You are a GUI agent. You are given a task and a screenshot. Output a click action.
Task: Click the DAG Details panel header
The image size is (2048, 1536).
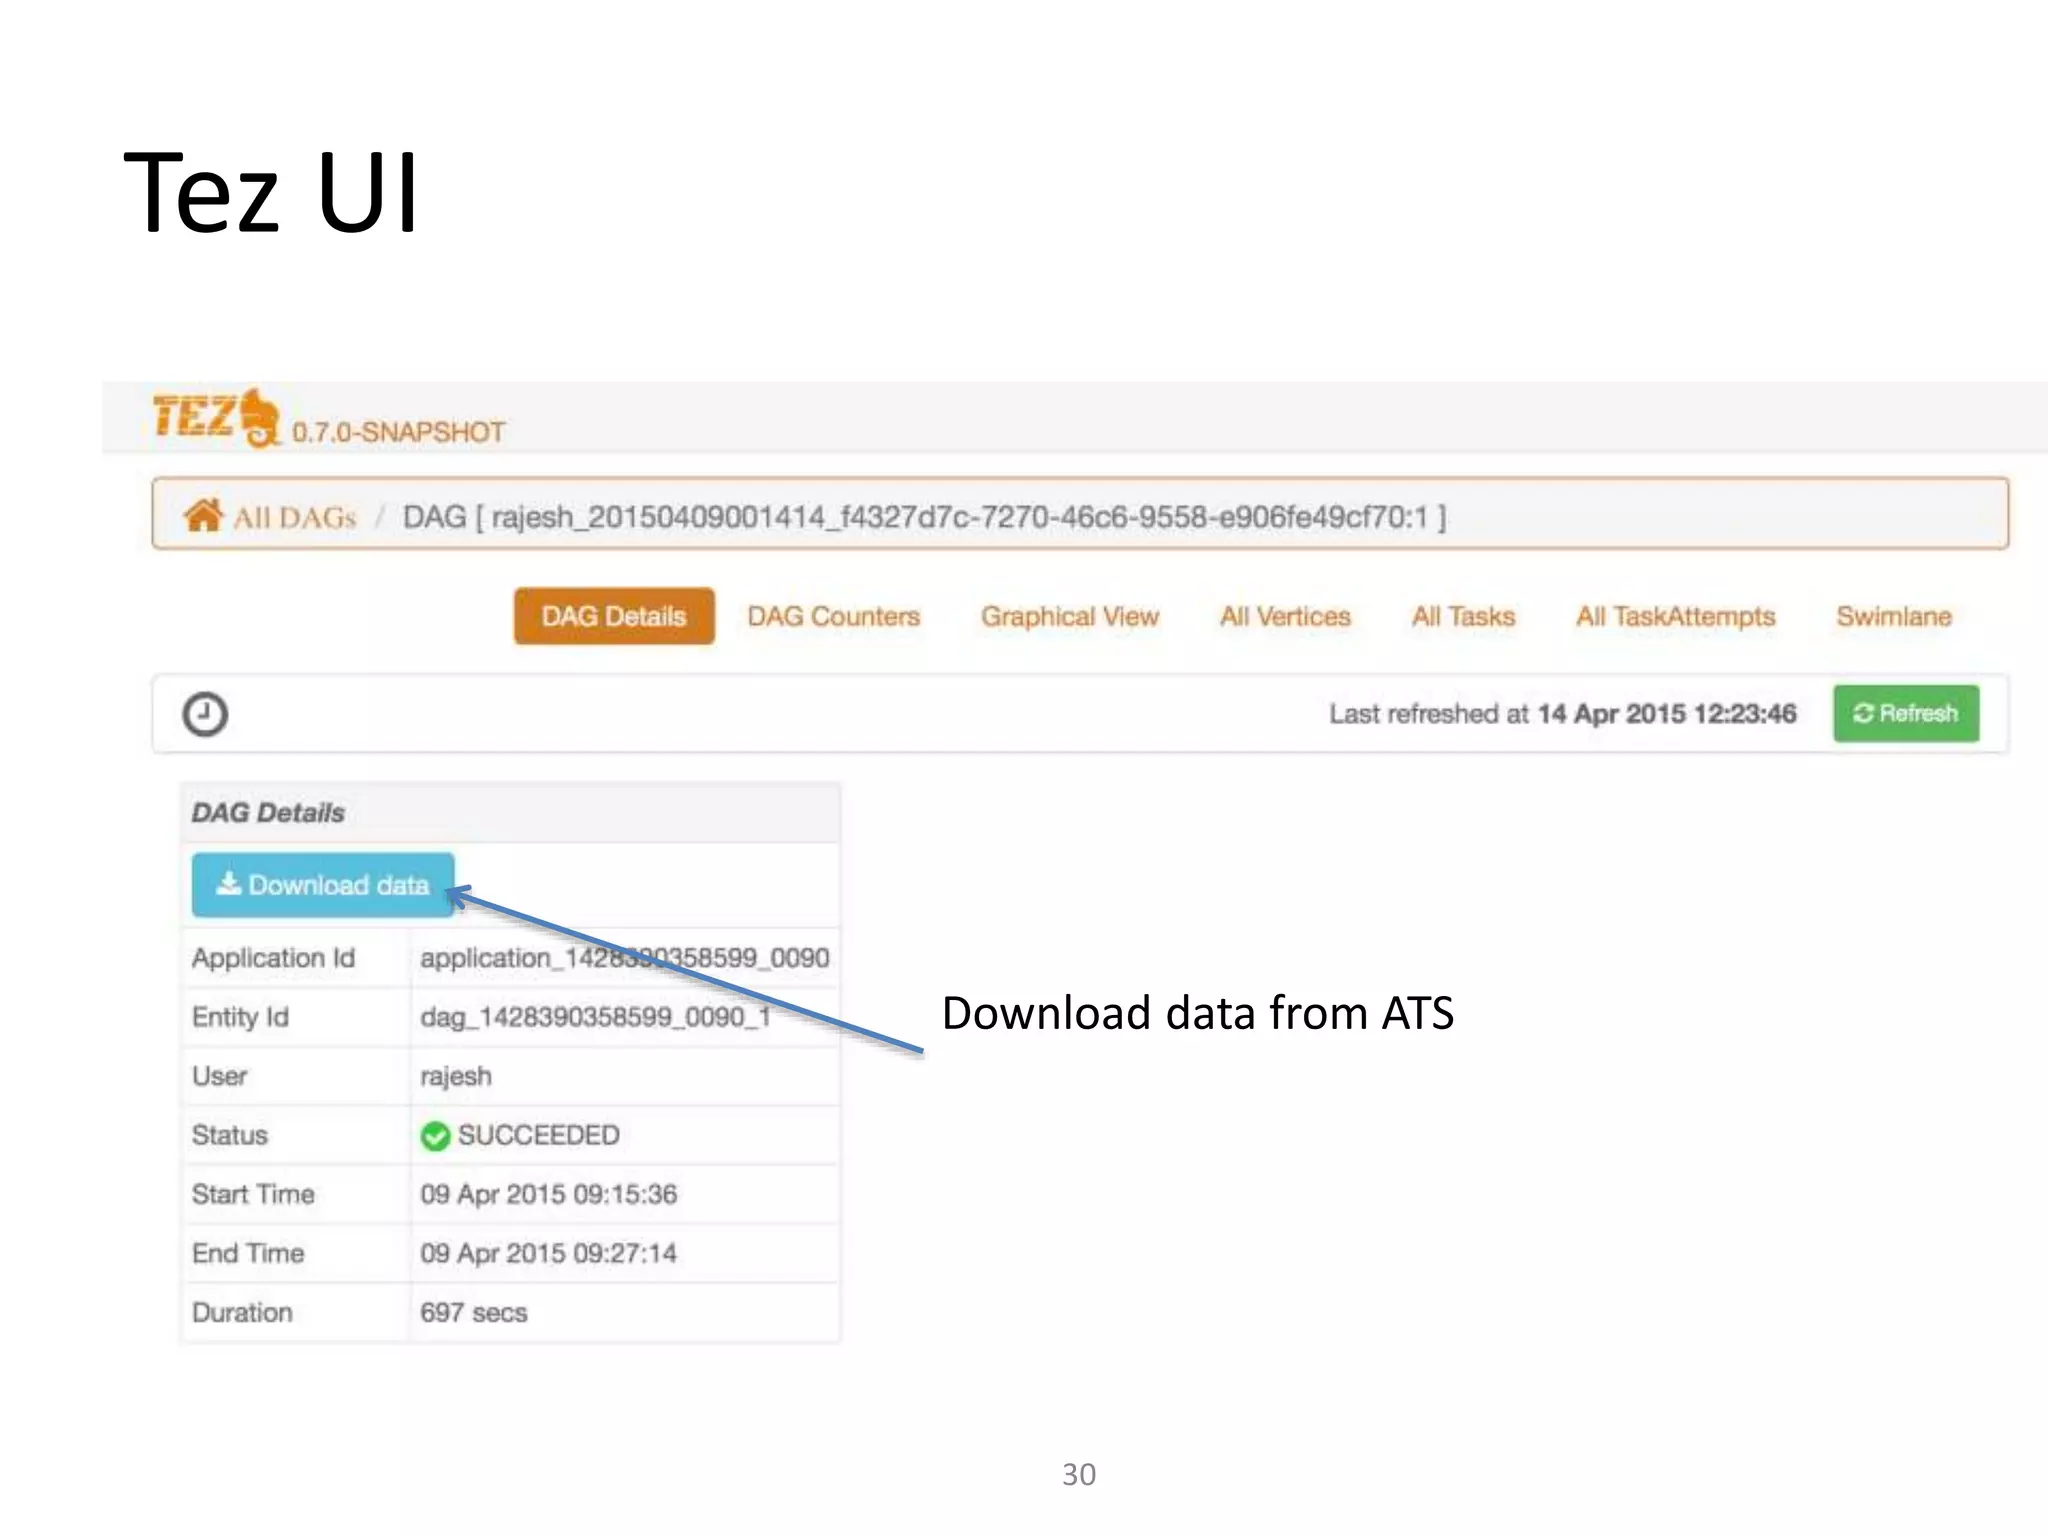click(x=511, y=812)
